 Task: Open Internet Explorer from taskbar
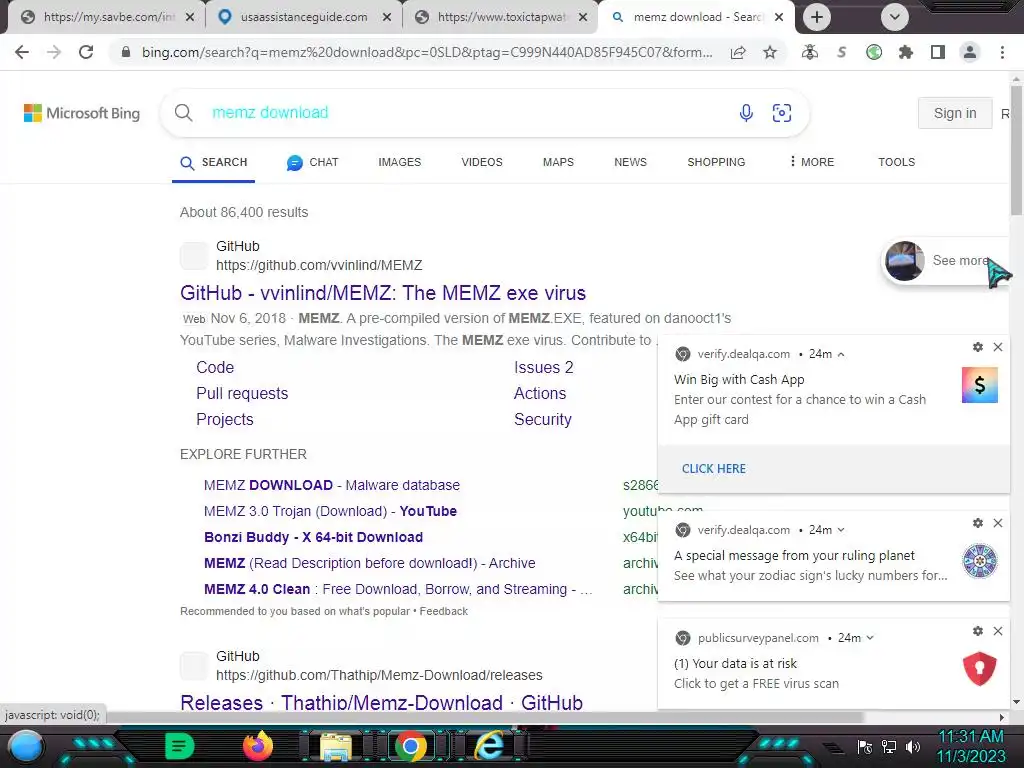tap(488, 746)
